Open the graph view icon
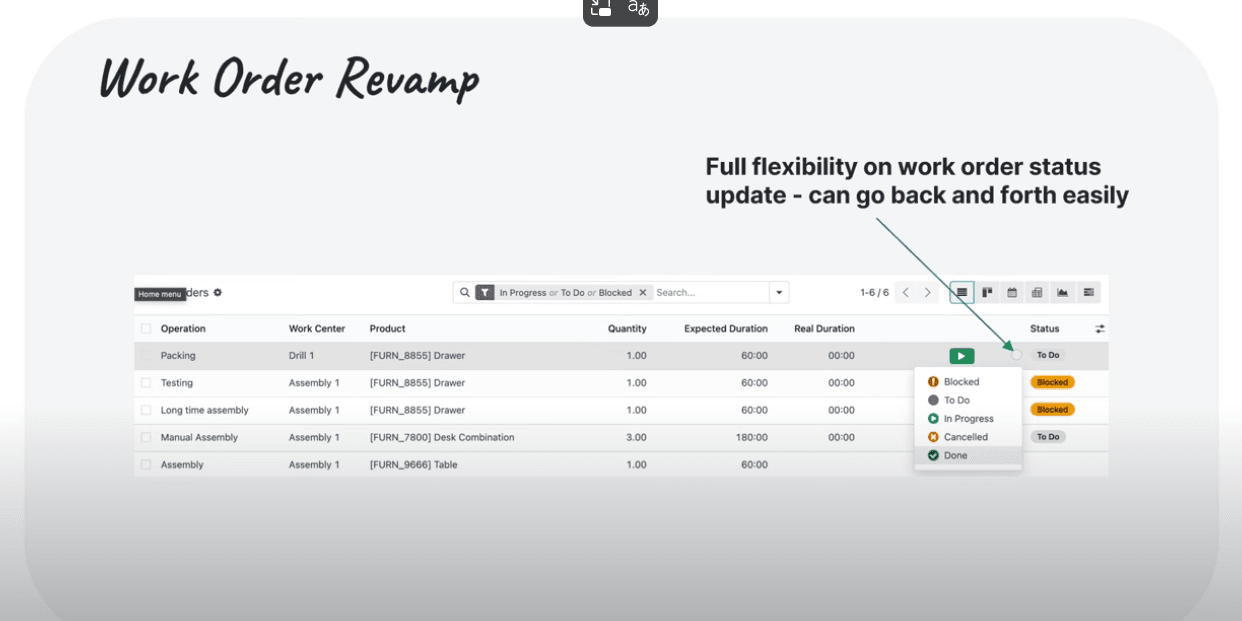 point(1062,292)
